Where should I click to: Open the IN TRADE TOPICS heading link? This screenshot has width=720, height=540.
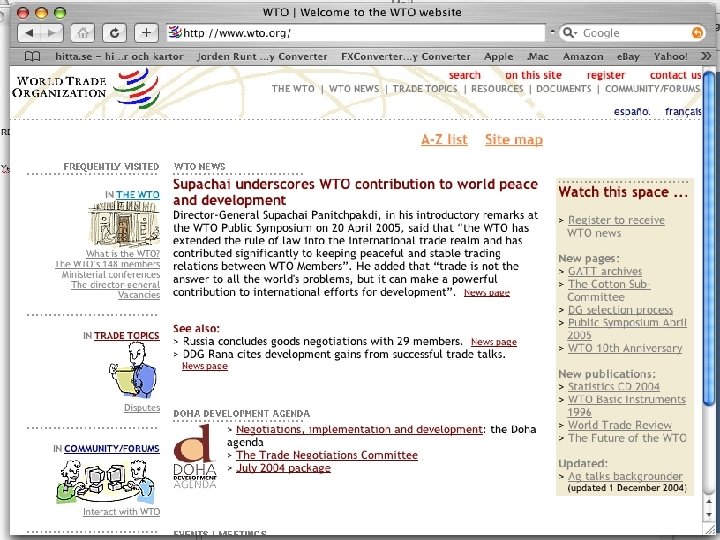tap(126, 336)
